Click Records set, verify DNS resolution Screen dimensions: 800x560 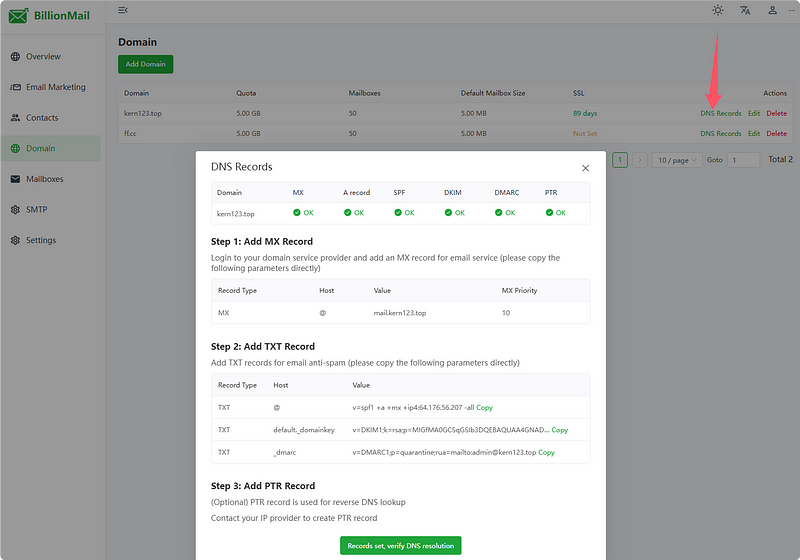point(401,546)
